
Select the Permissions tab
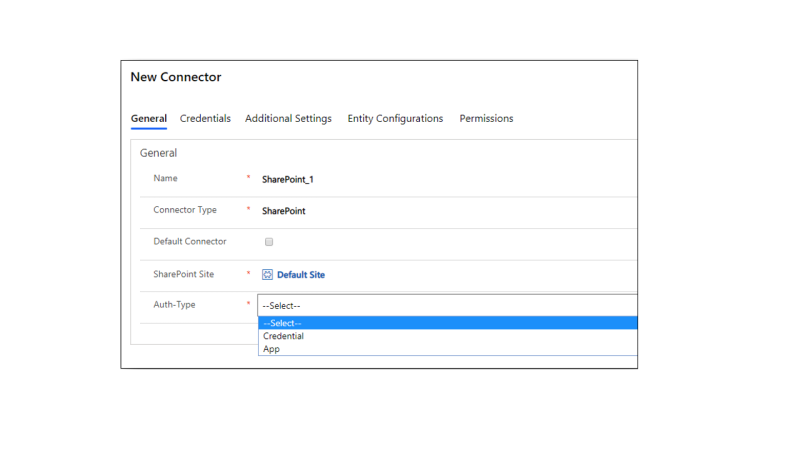[486, 119]
